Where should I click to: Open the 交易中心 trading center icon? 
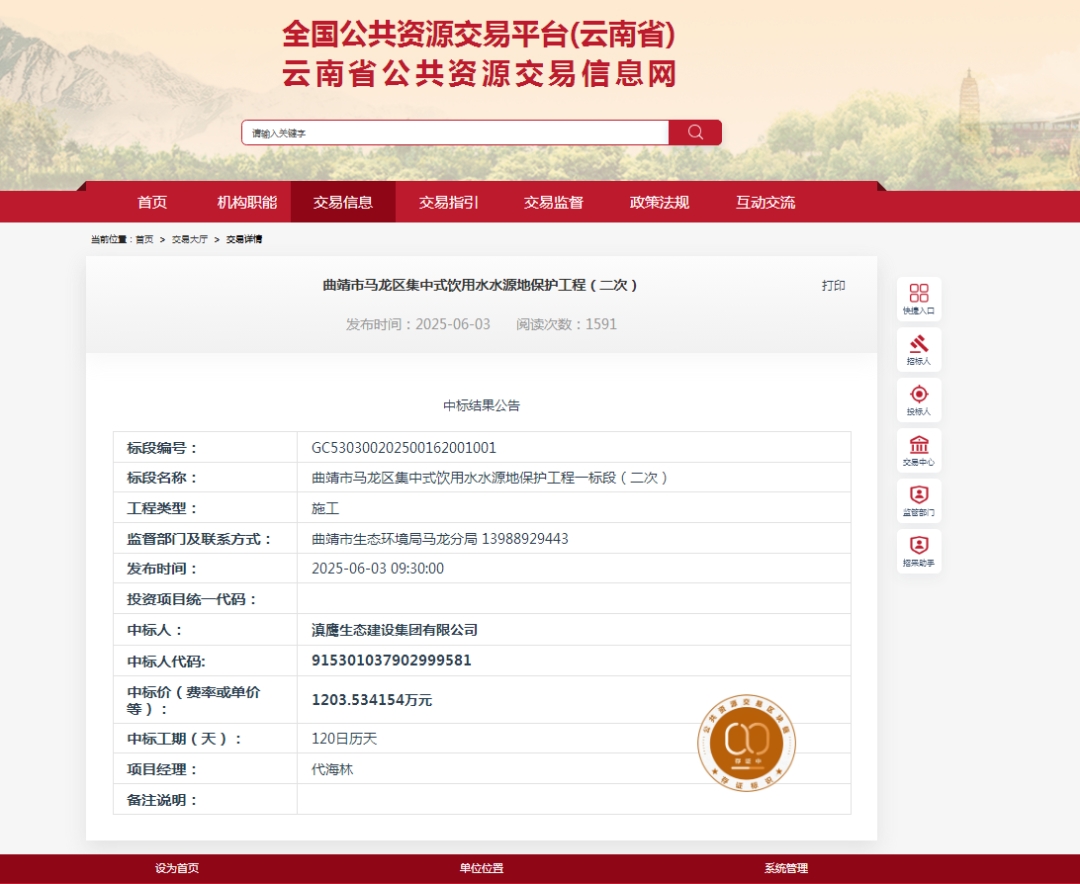(918, 449)
